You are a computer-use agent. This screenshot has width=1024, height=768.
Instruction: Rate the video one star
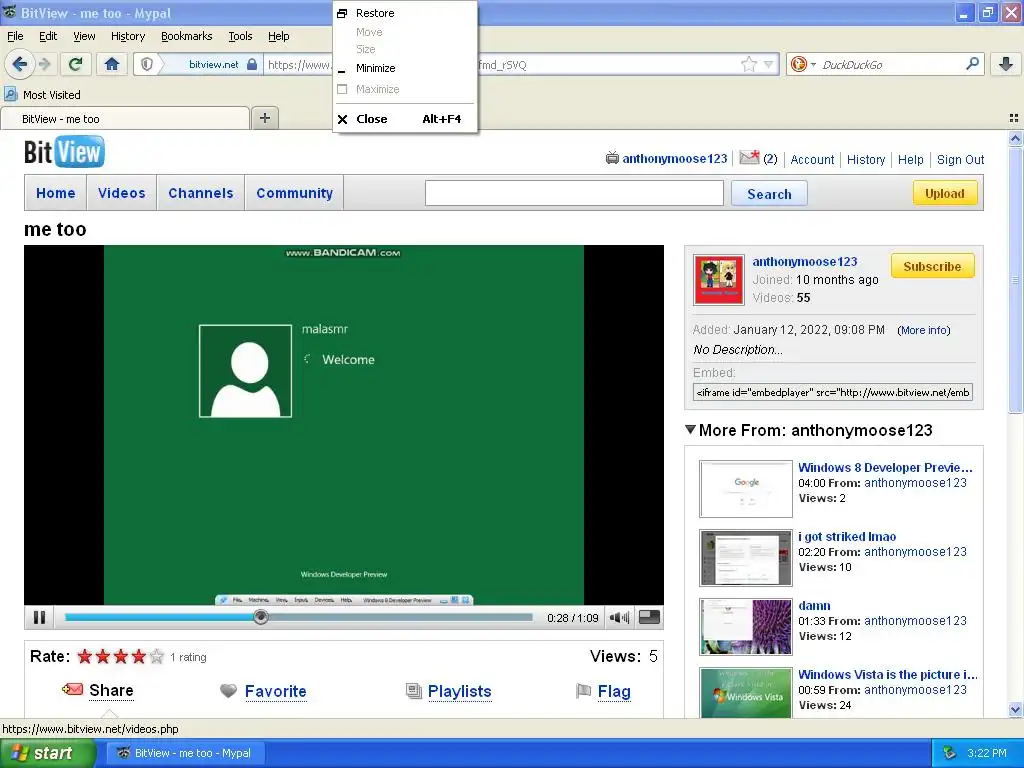pyautogui.click(x=84, y=656)
